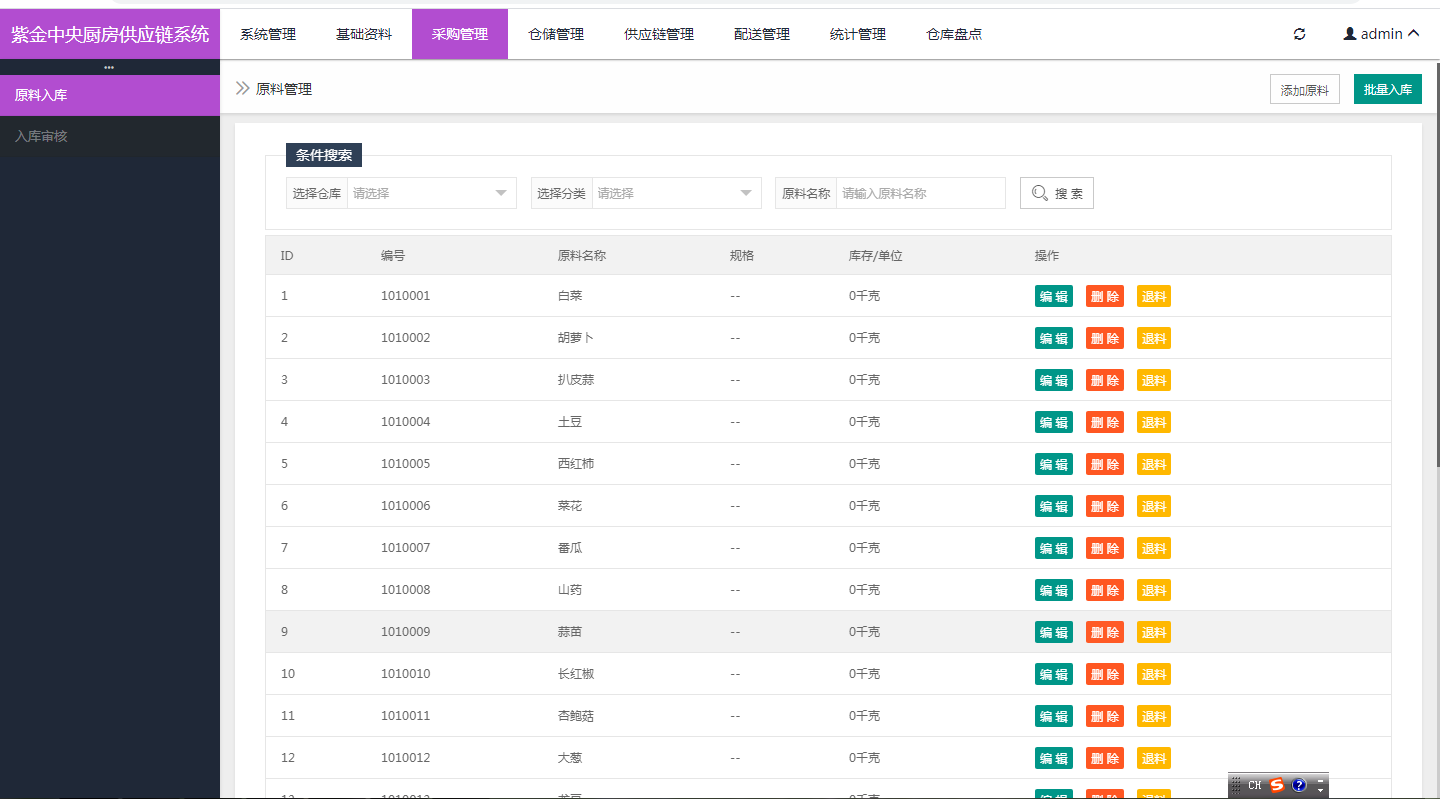Select 原料入库 in the sidebar
Screen dimensions: 1440x799
[x=110, y=95]
